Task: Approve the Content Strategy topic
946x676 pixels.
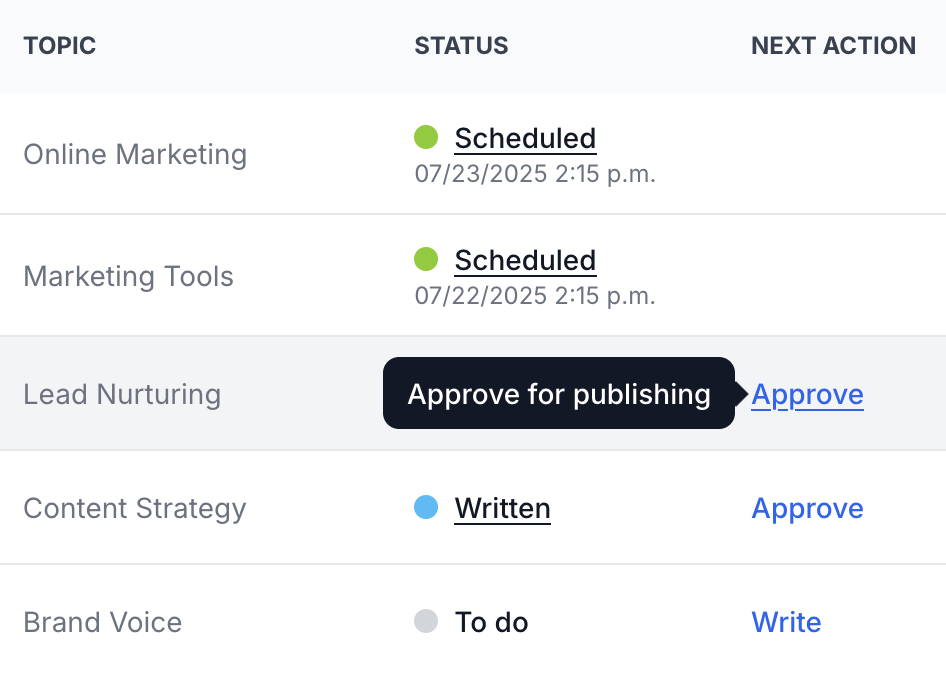Action: [807, 508]
